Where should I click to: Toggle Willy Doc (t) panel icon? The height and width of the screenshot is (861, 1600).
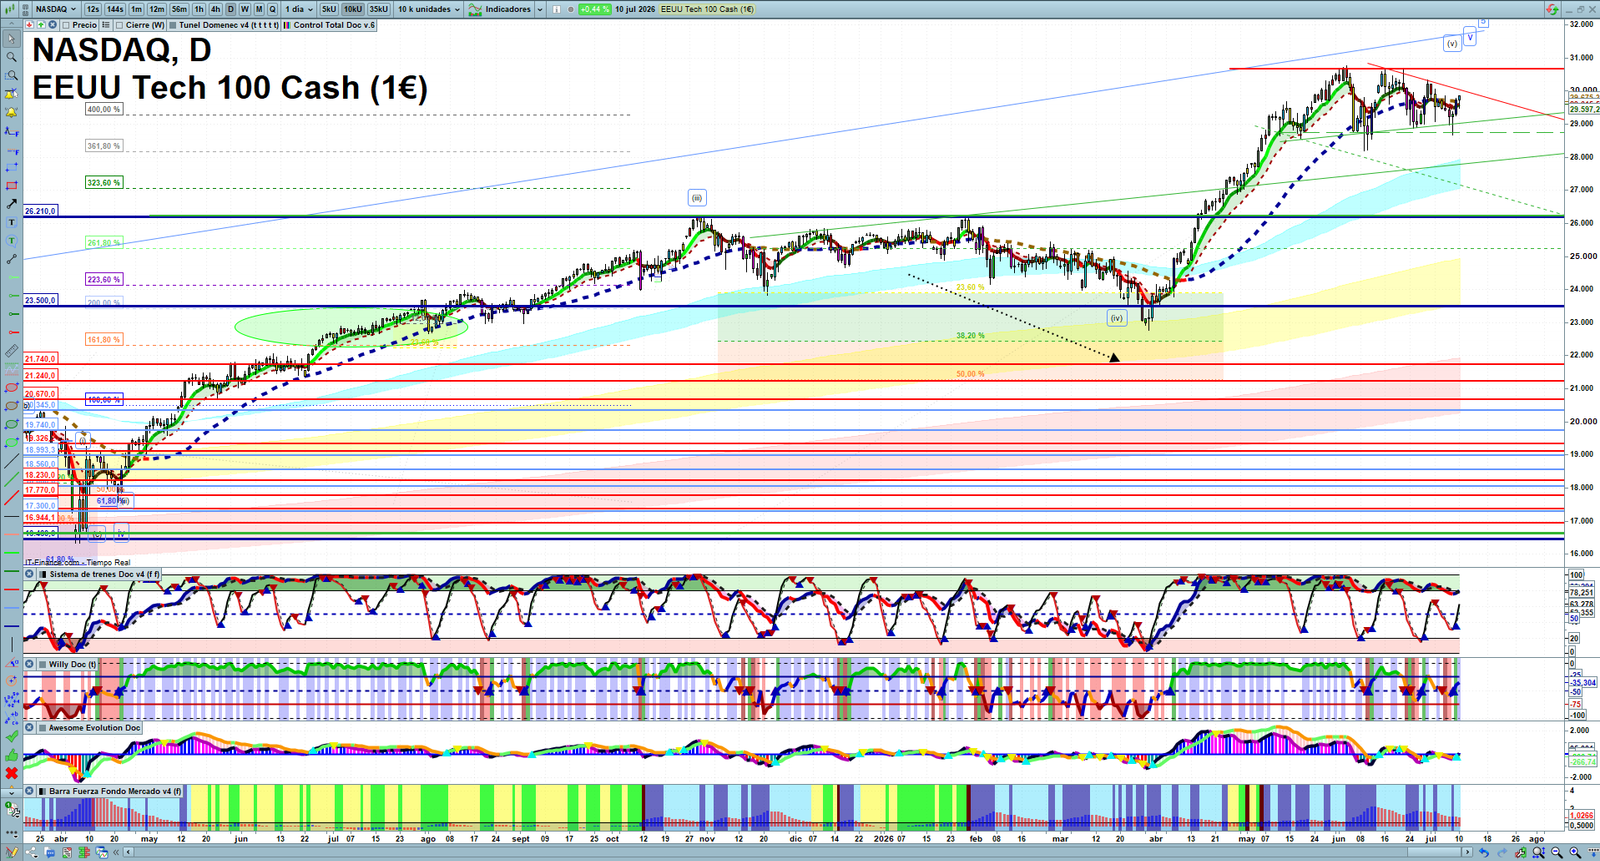click(42, 664)
